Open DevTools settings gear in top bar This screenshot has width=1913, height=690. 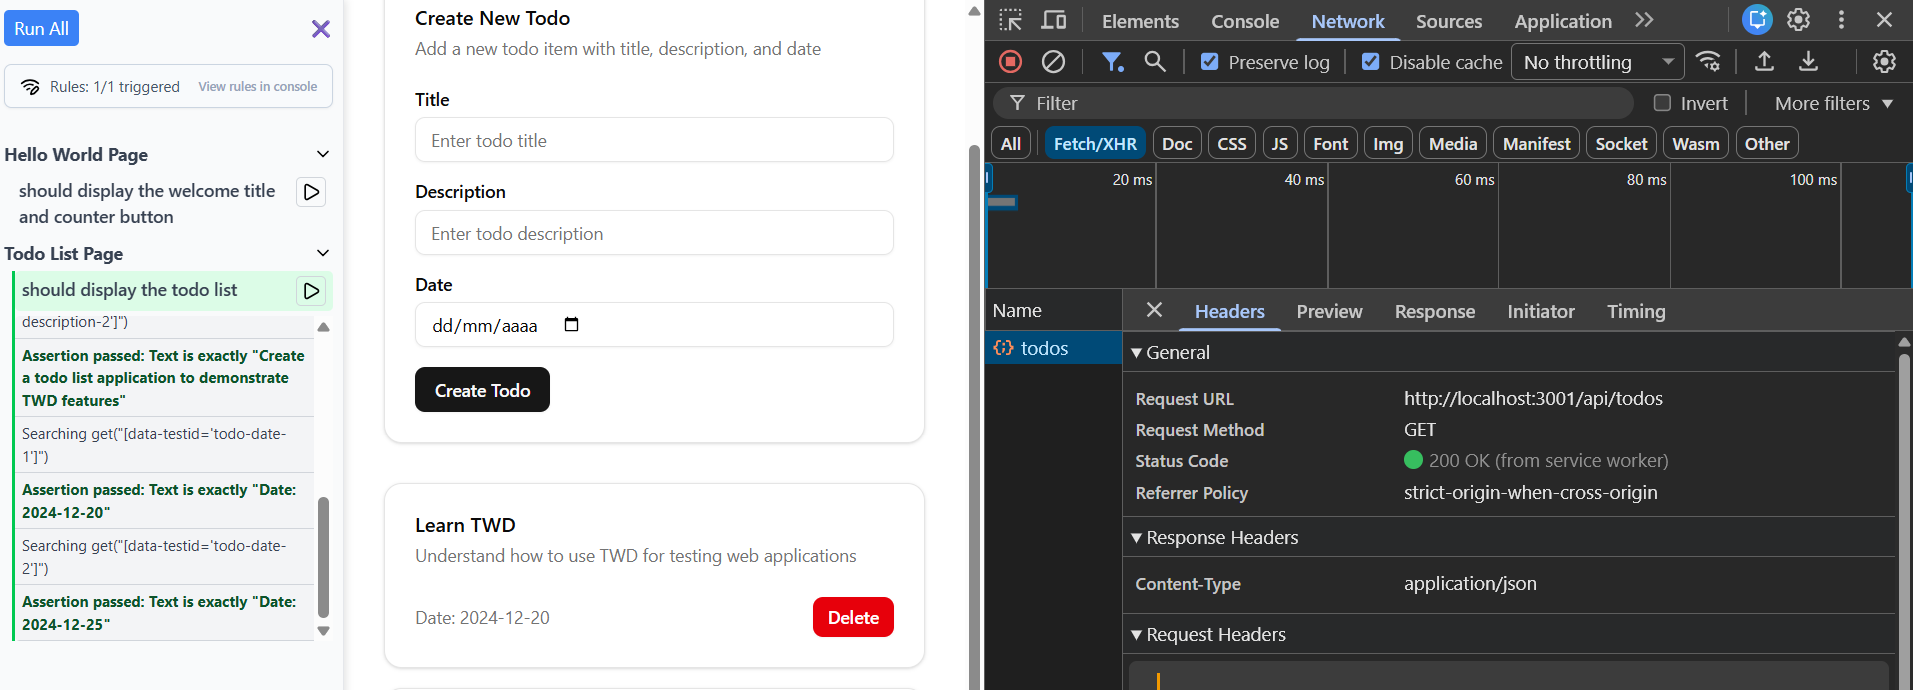click(1798, 20)
